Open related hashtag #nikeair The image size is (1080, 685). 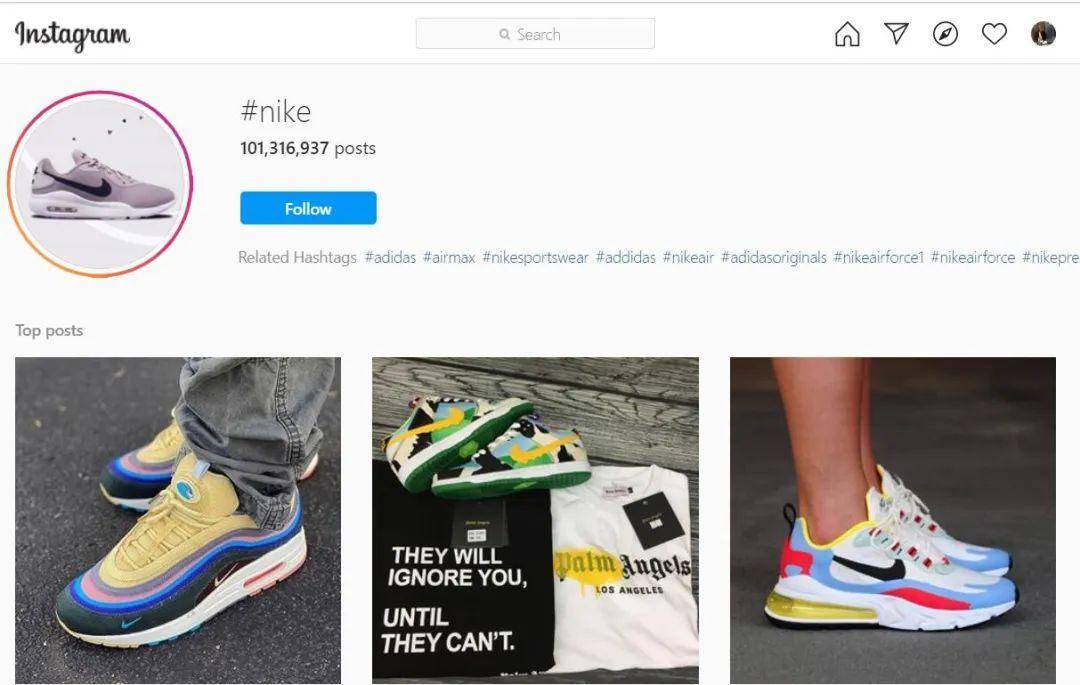(x=688, y=257)
